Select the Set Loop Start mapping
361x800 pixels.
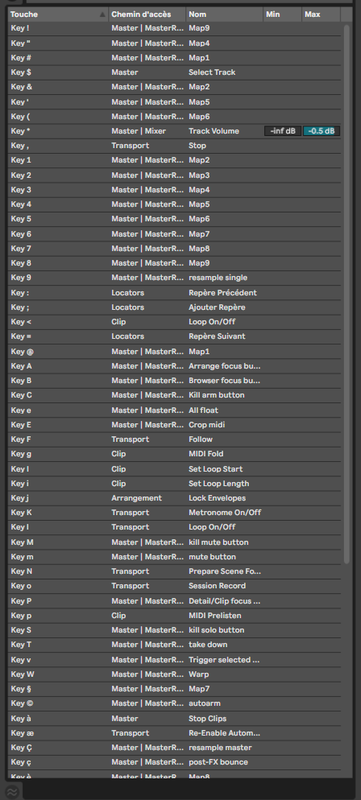215,469
